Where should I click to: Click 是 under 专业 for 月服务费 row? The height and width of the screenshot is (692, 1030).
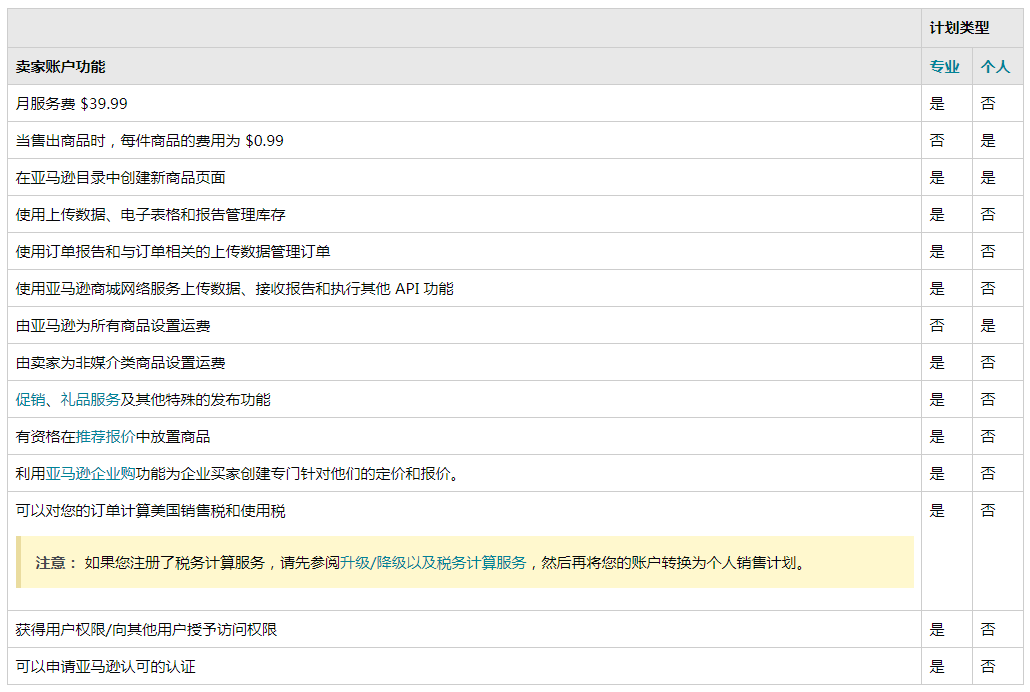coord(937,104)
